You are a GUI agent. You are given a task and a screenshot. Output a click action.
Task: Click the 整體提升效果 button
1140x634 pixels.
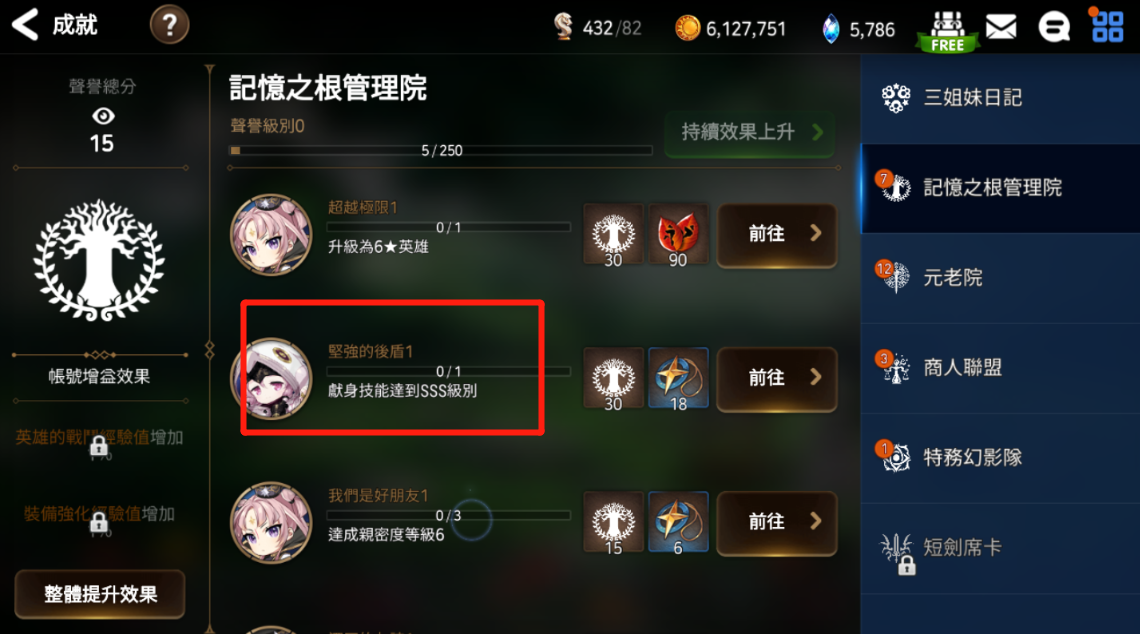coord(100,594)
